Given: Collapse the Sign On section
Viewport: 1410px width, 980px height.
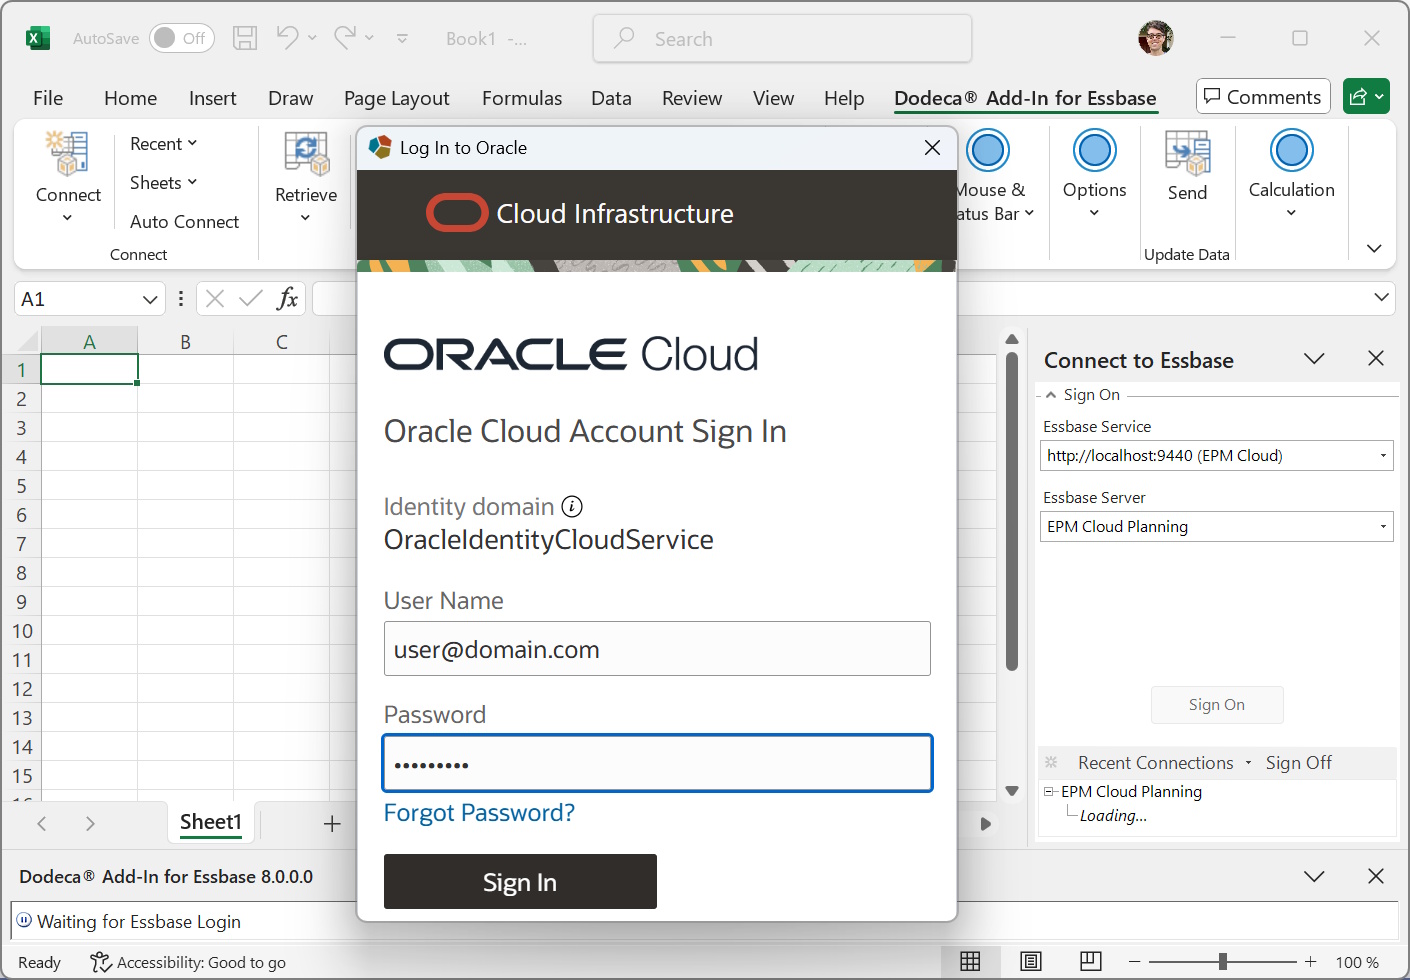Looking at the screenshot, I should click(1051, 395).
